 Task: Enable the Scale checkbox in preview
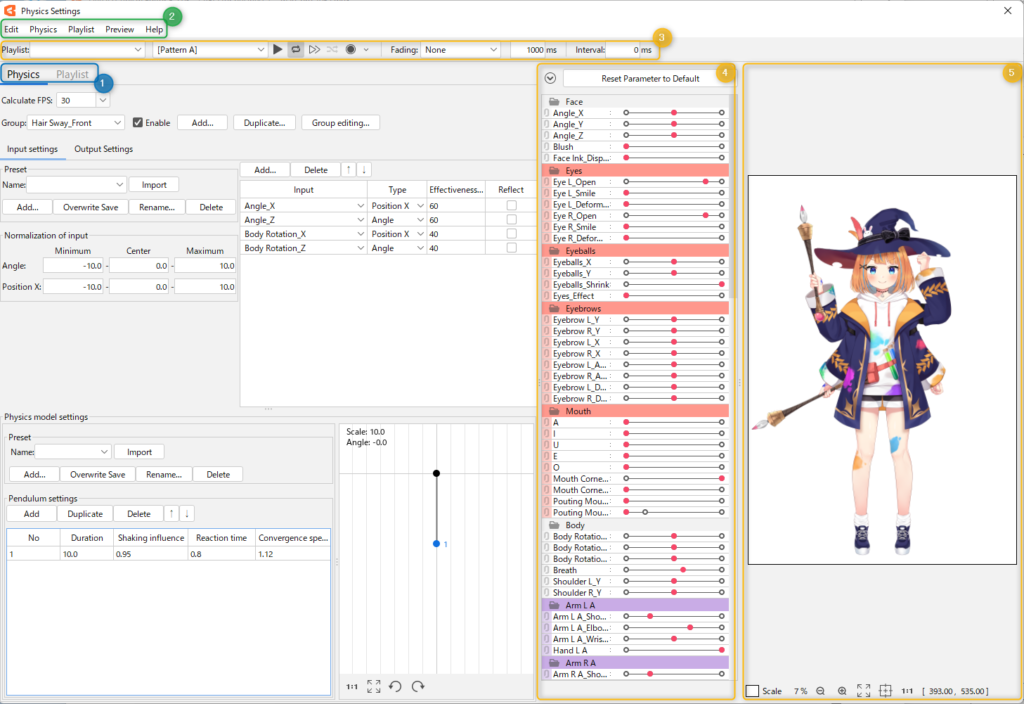click(752, 691)
